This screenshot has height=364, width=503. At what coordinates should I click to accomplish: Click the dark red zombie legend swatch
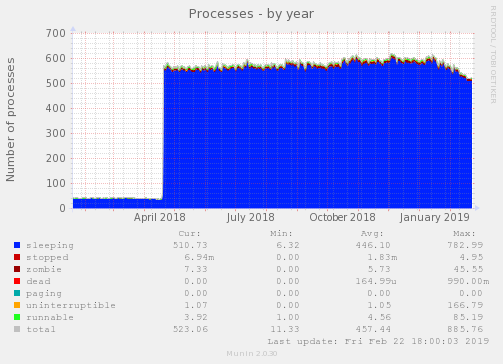[x=17, y=269]
